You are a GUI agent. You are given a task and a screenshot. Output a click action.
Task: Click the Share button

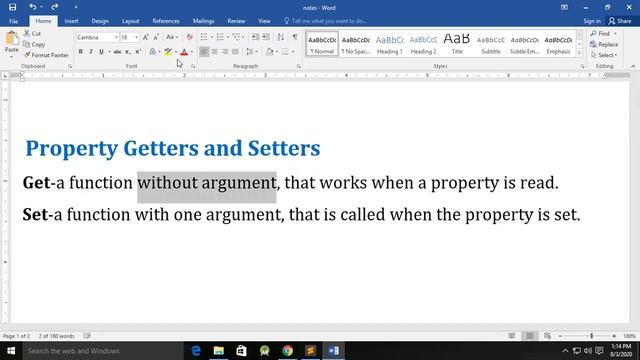point(620,21)
